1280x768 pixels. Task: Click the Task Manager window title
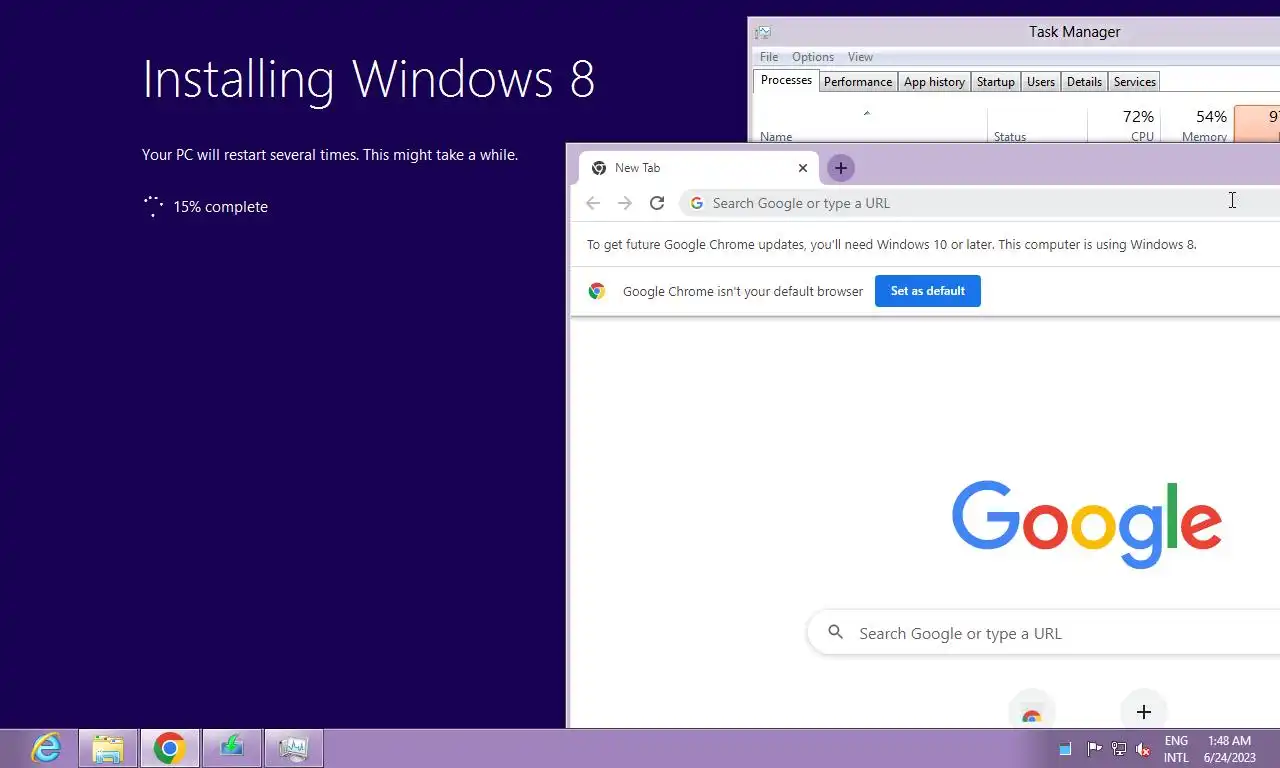[x=1074, y=32]
